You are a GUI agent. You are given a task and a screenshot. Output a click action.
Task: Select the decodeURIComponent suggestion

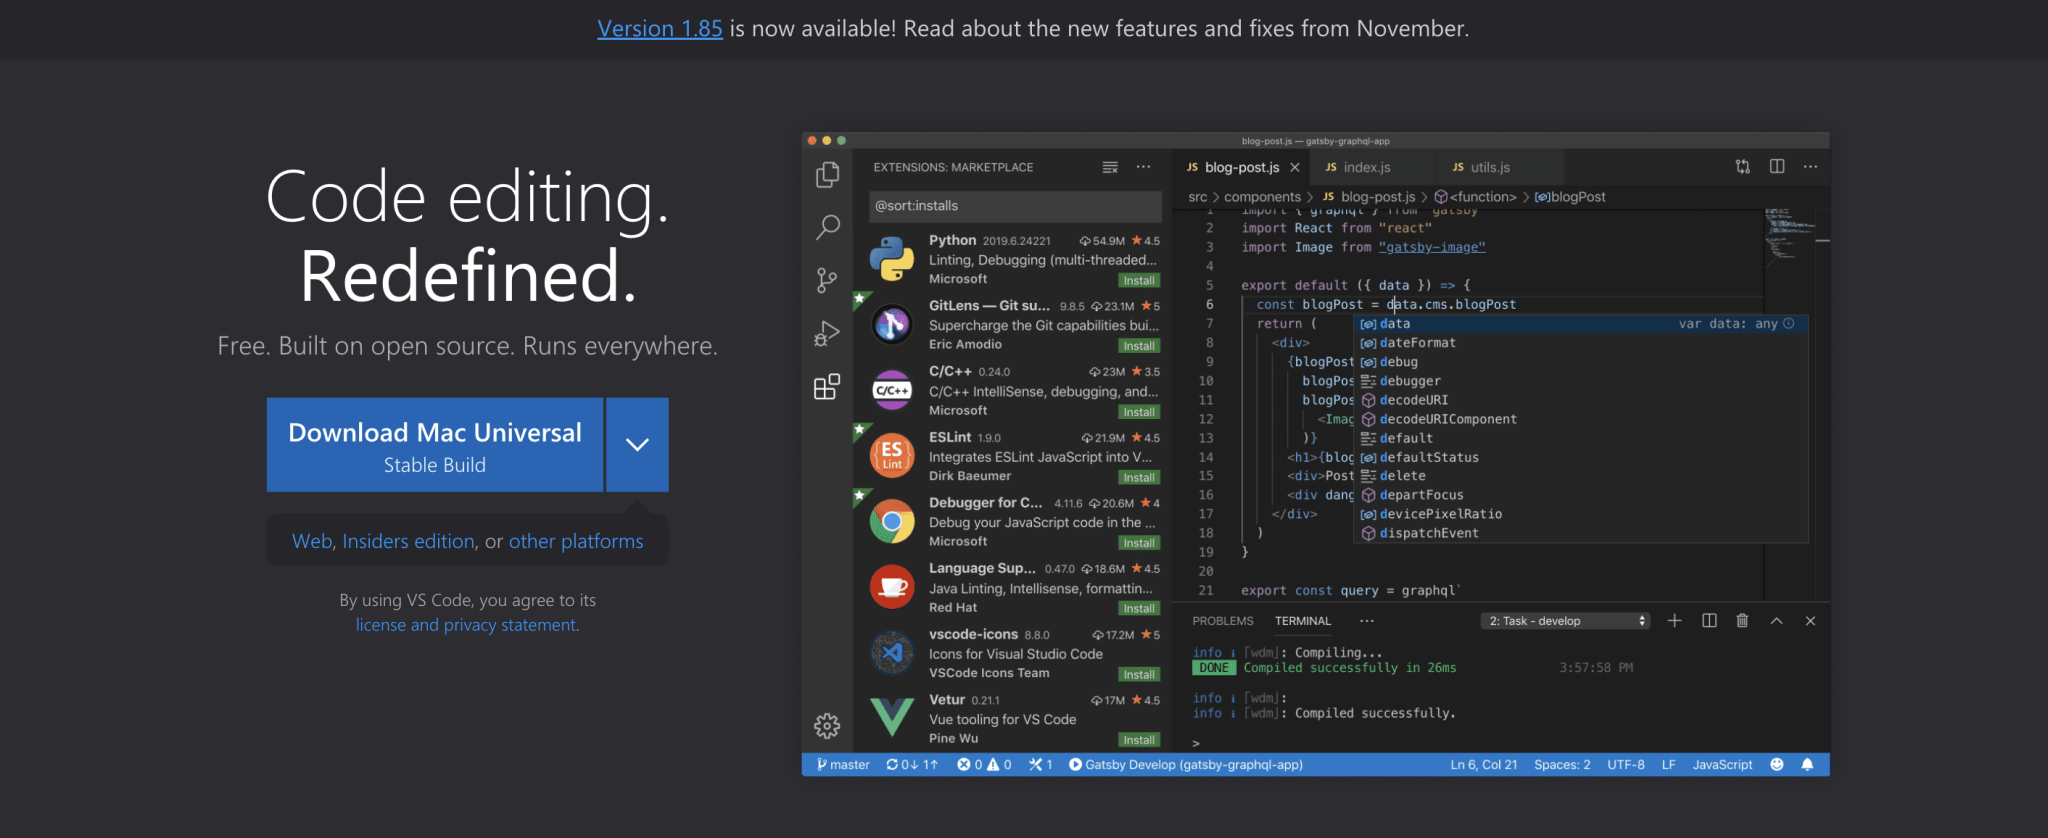tap(1581, 419)
